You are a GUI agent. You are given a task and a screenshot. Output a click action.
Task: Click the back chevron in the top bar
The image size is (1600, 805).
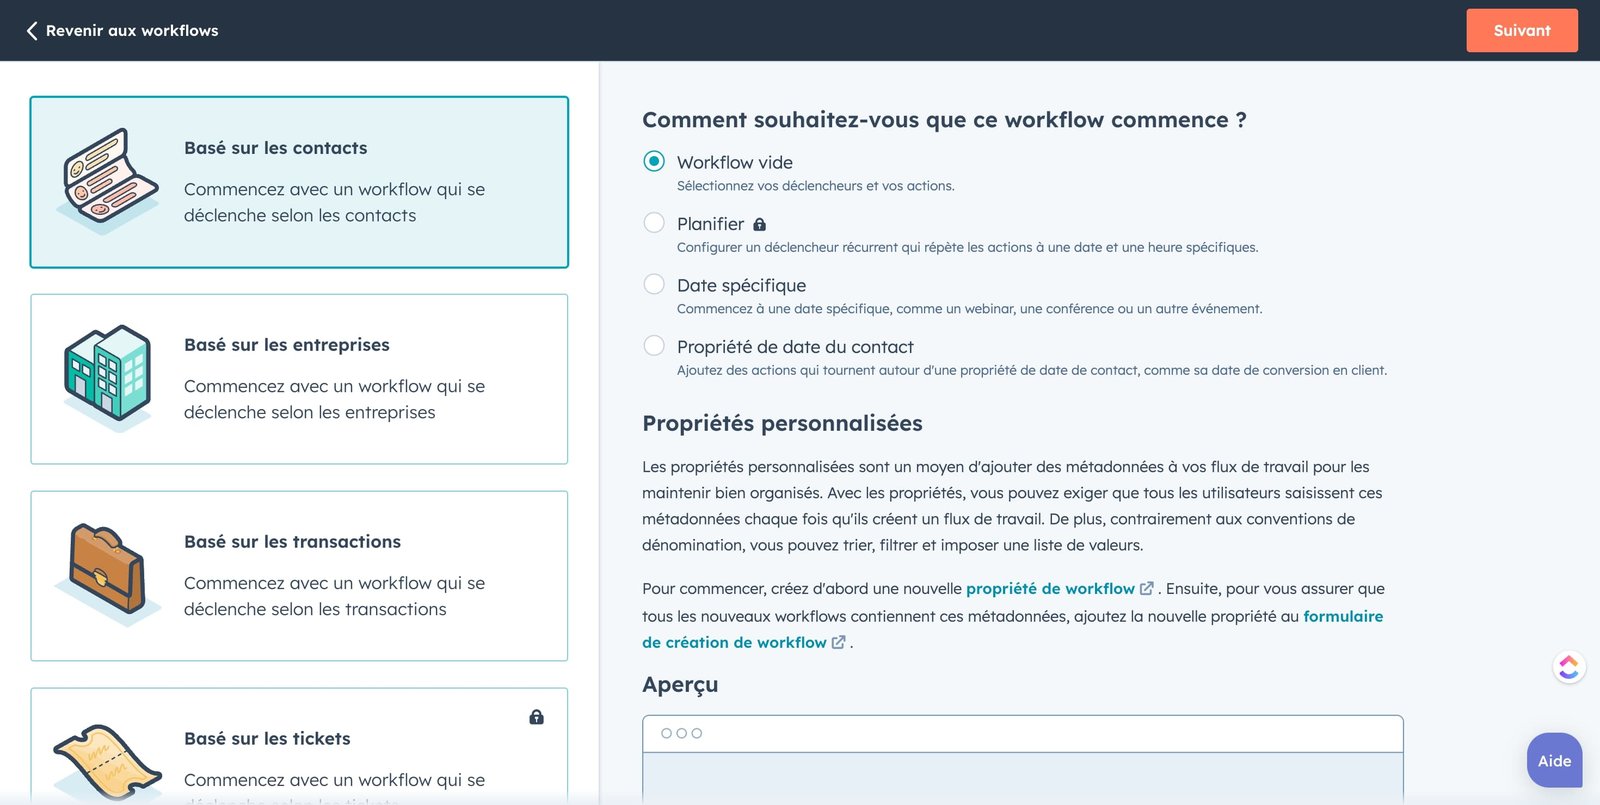(x=32, y=30)
